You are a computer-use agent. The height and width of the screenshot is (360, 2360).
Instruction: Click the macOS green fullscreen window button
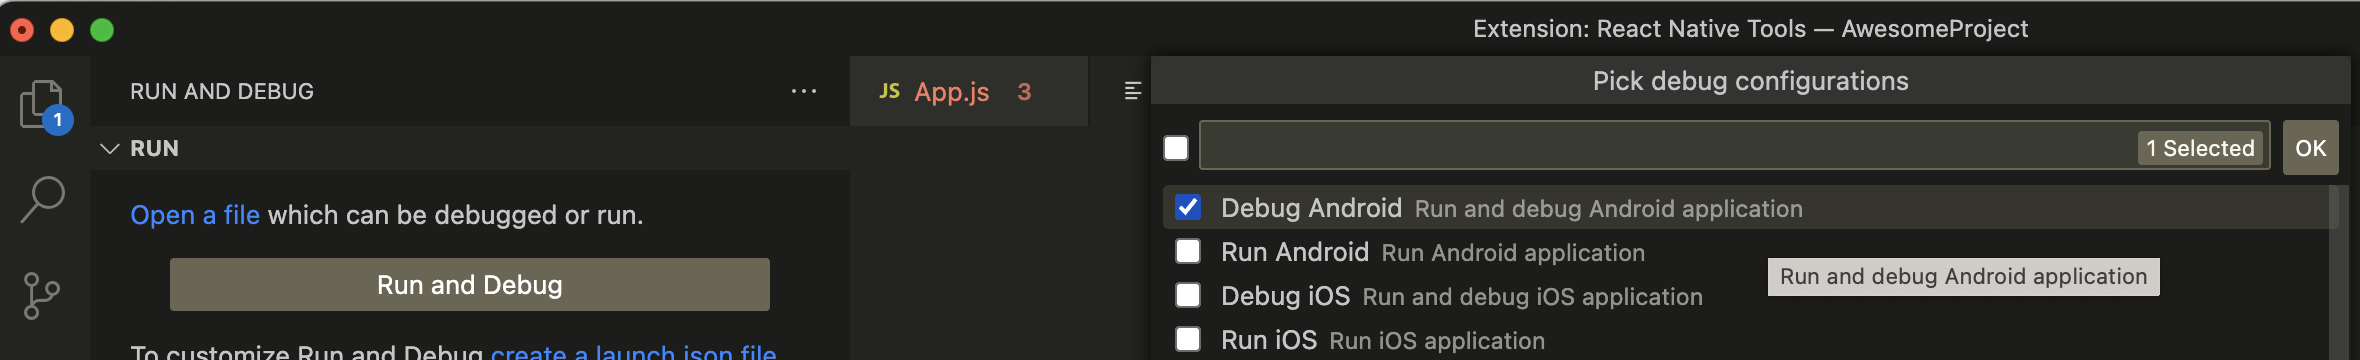tap(102, 30)
